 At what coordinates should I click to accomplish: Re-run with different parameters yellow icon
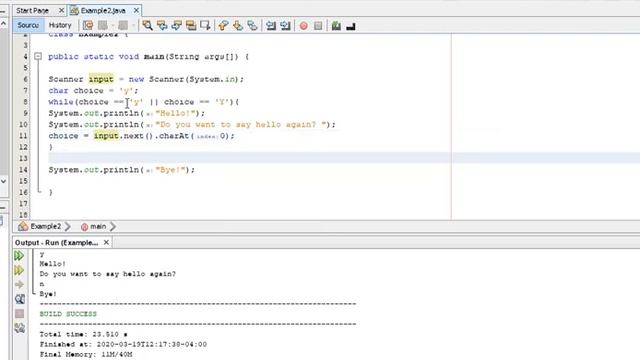pyautogui.click(x=19, y=270)
